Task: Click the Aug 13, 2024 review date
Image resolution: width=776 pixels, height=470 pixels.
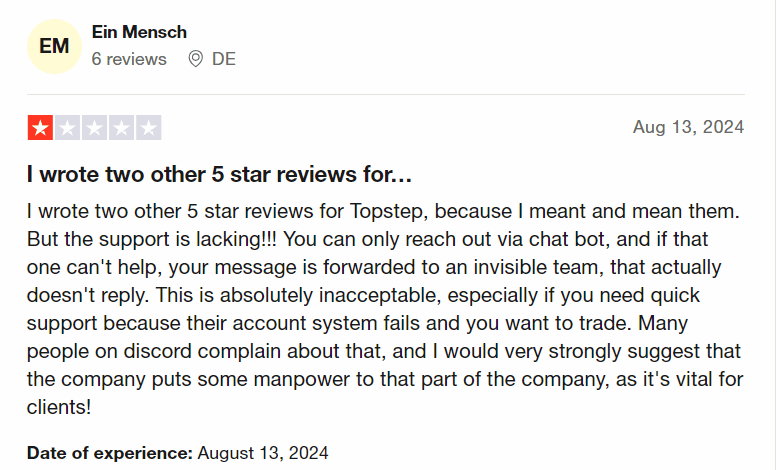Action: coord(688,127)
